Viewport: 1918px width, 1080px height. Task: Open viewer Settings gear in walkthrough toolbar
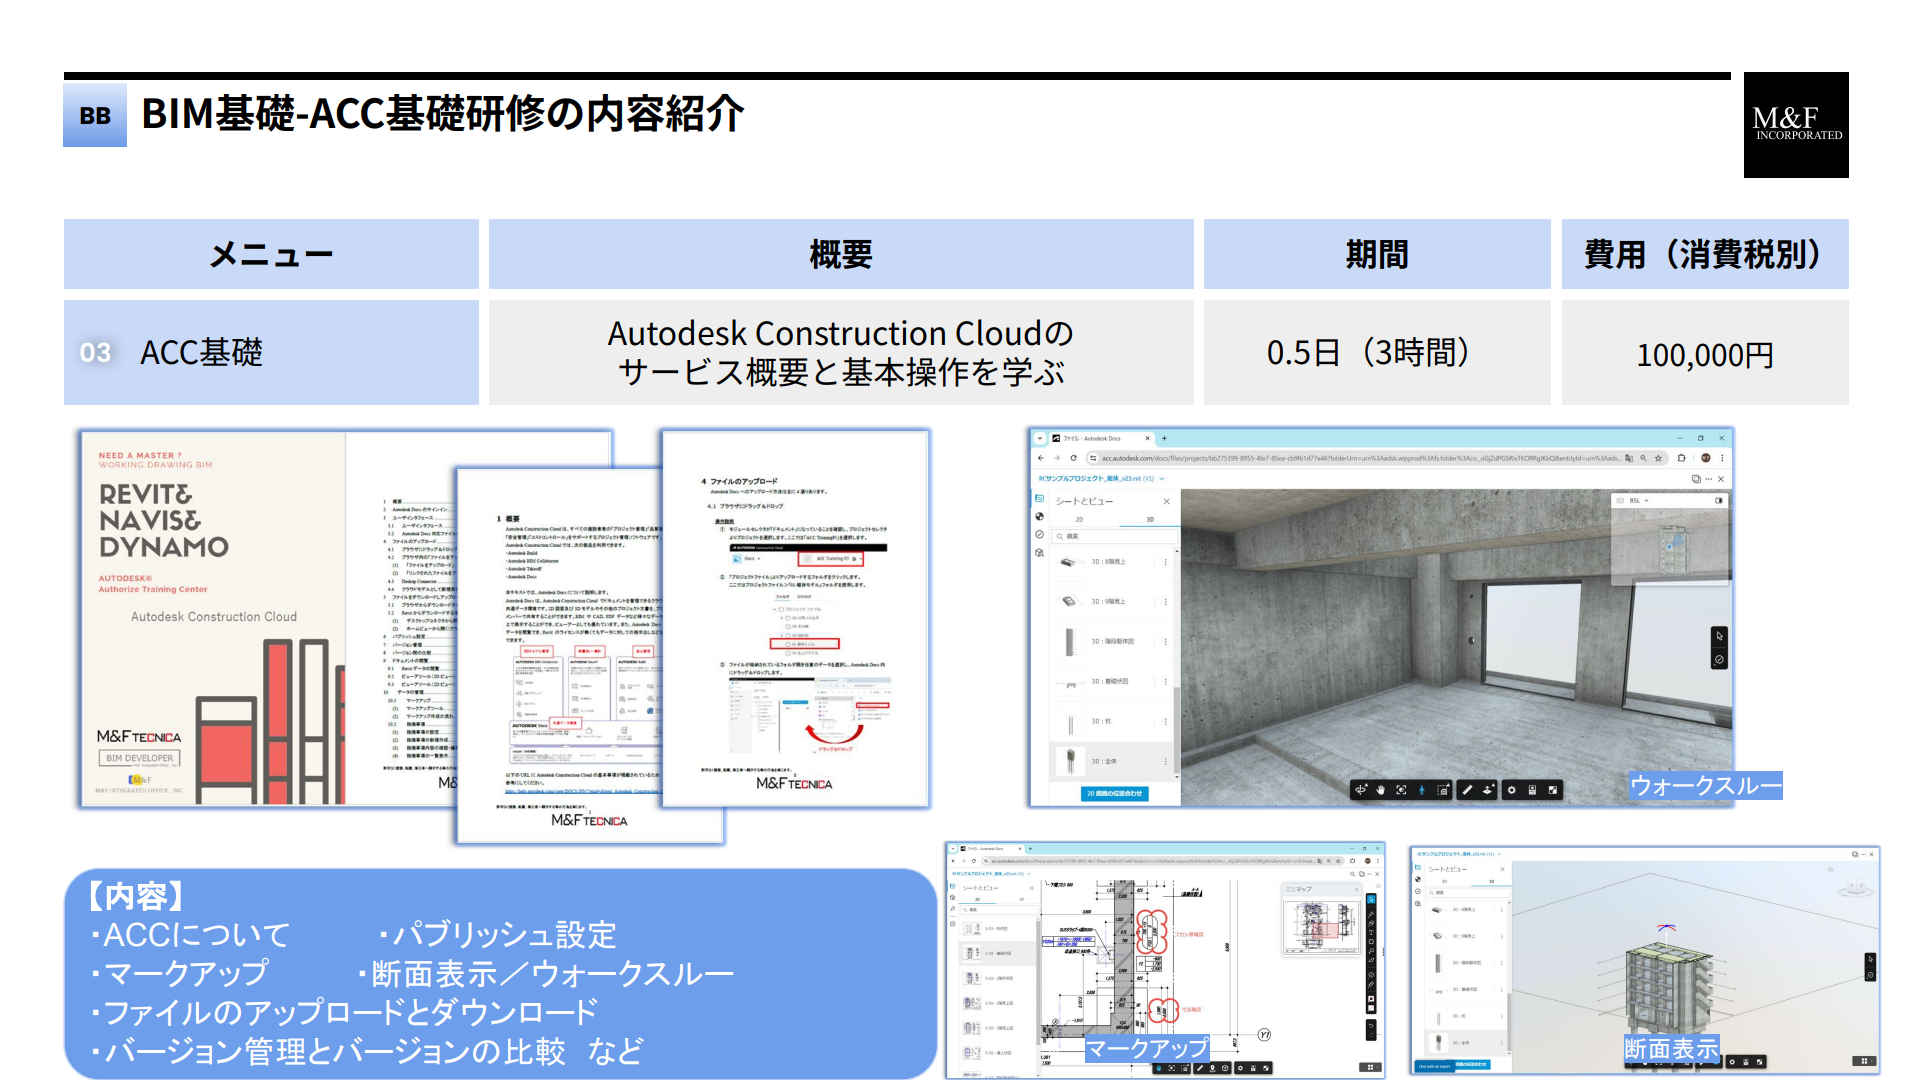click(x=1511, y=790)
